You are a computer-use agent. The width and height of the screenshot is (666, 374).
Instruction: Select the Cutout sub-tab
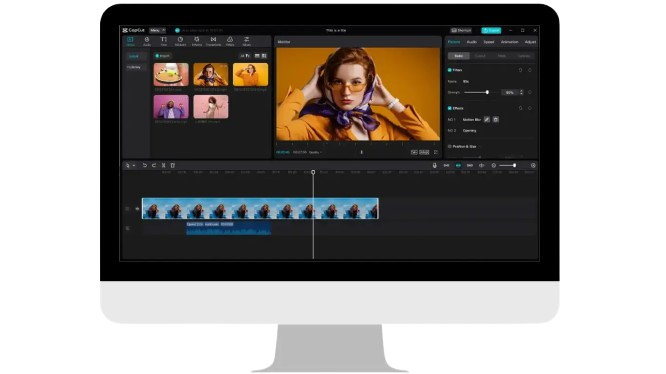point(480,56)
